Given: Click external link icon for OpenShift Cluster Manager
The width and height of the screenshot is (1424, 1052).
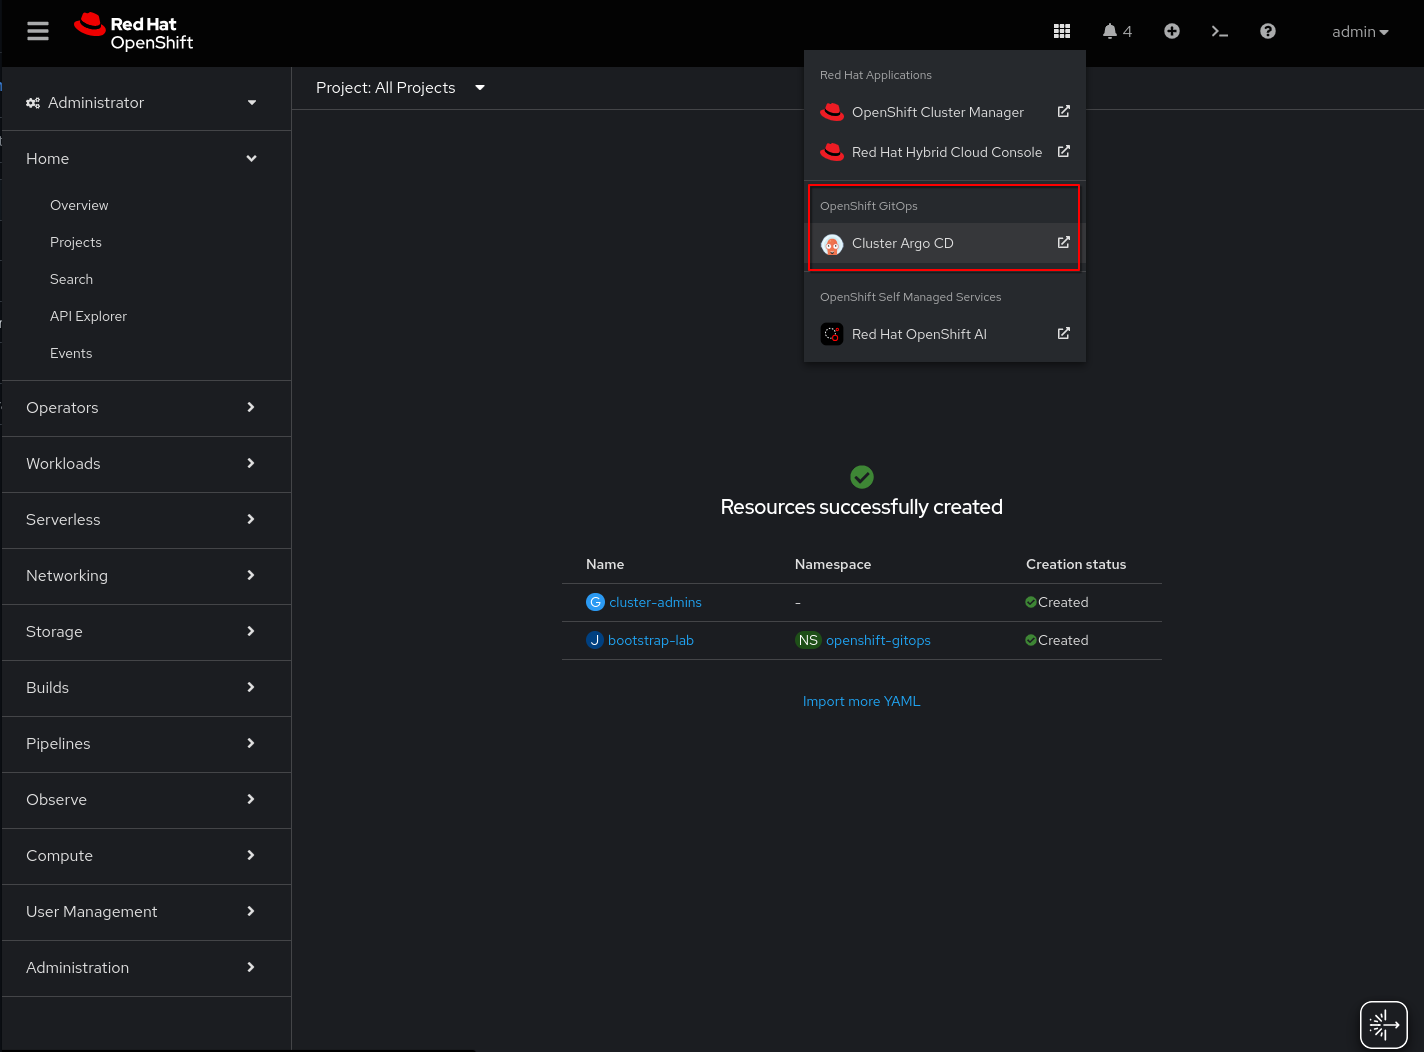Looking at the screenshot, I should [x=1064, y=111].
